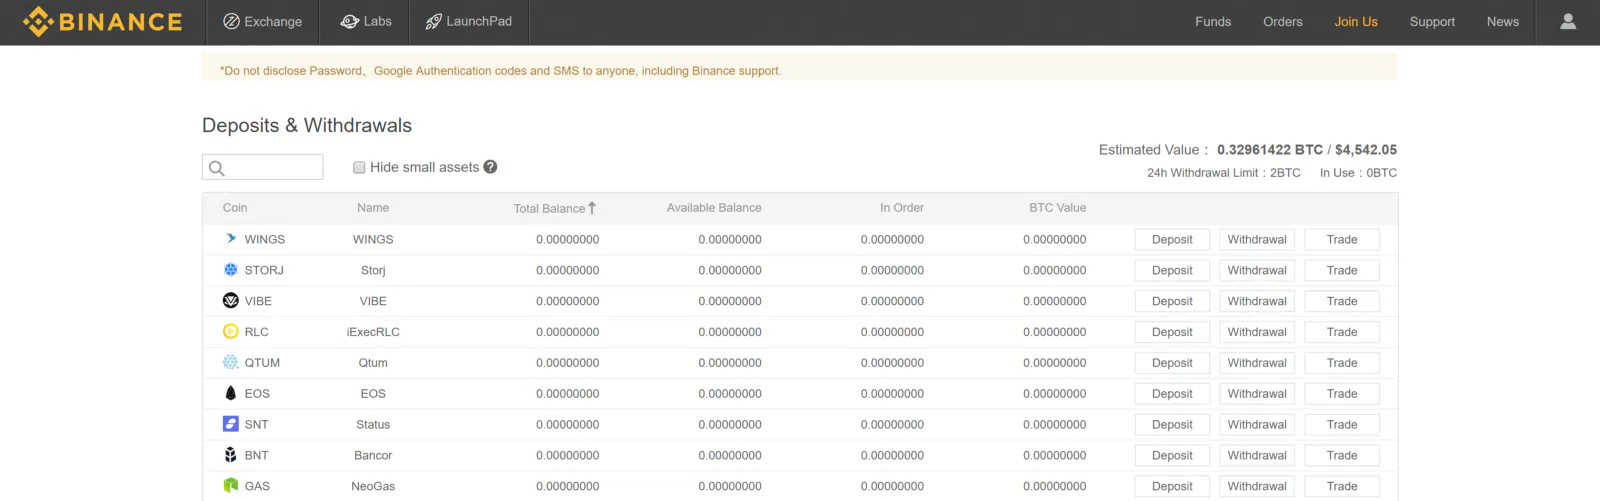
Task: Click the Name column header
Action: pos(373,208)
